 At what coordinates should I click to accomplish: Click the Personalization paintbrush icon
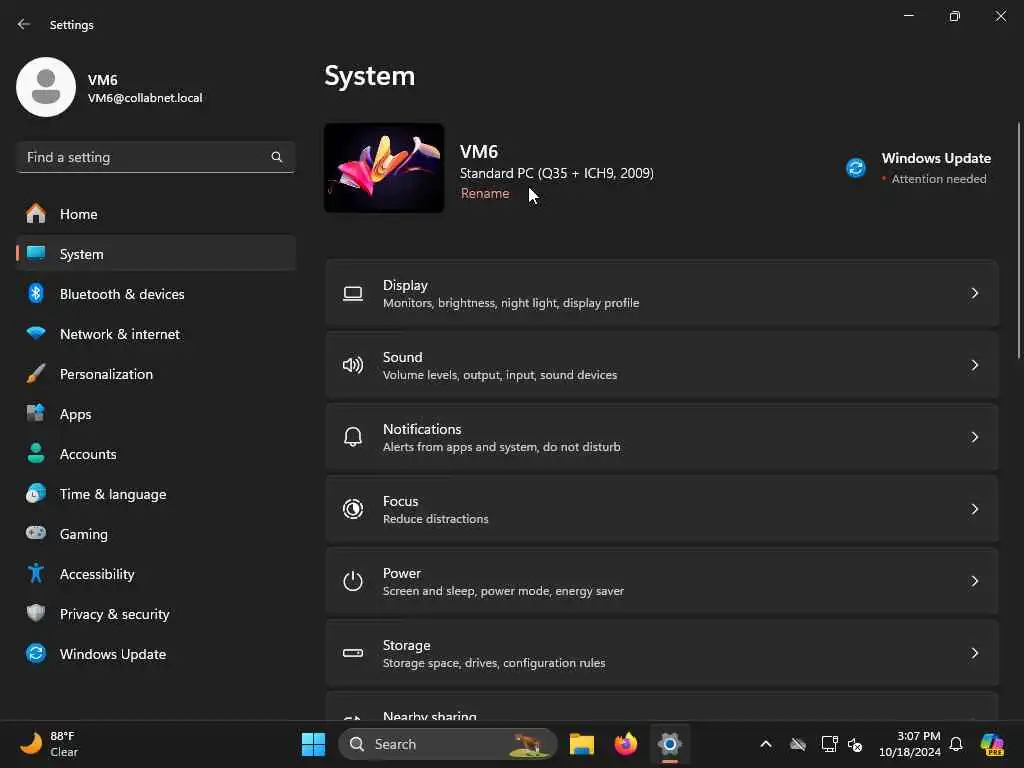[x=36, y=374]
